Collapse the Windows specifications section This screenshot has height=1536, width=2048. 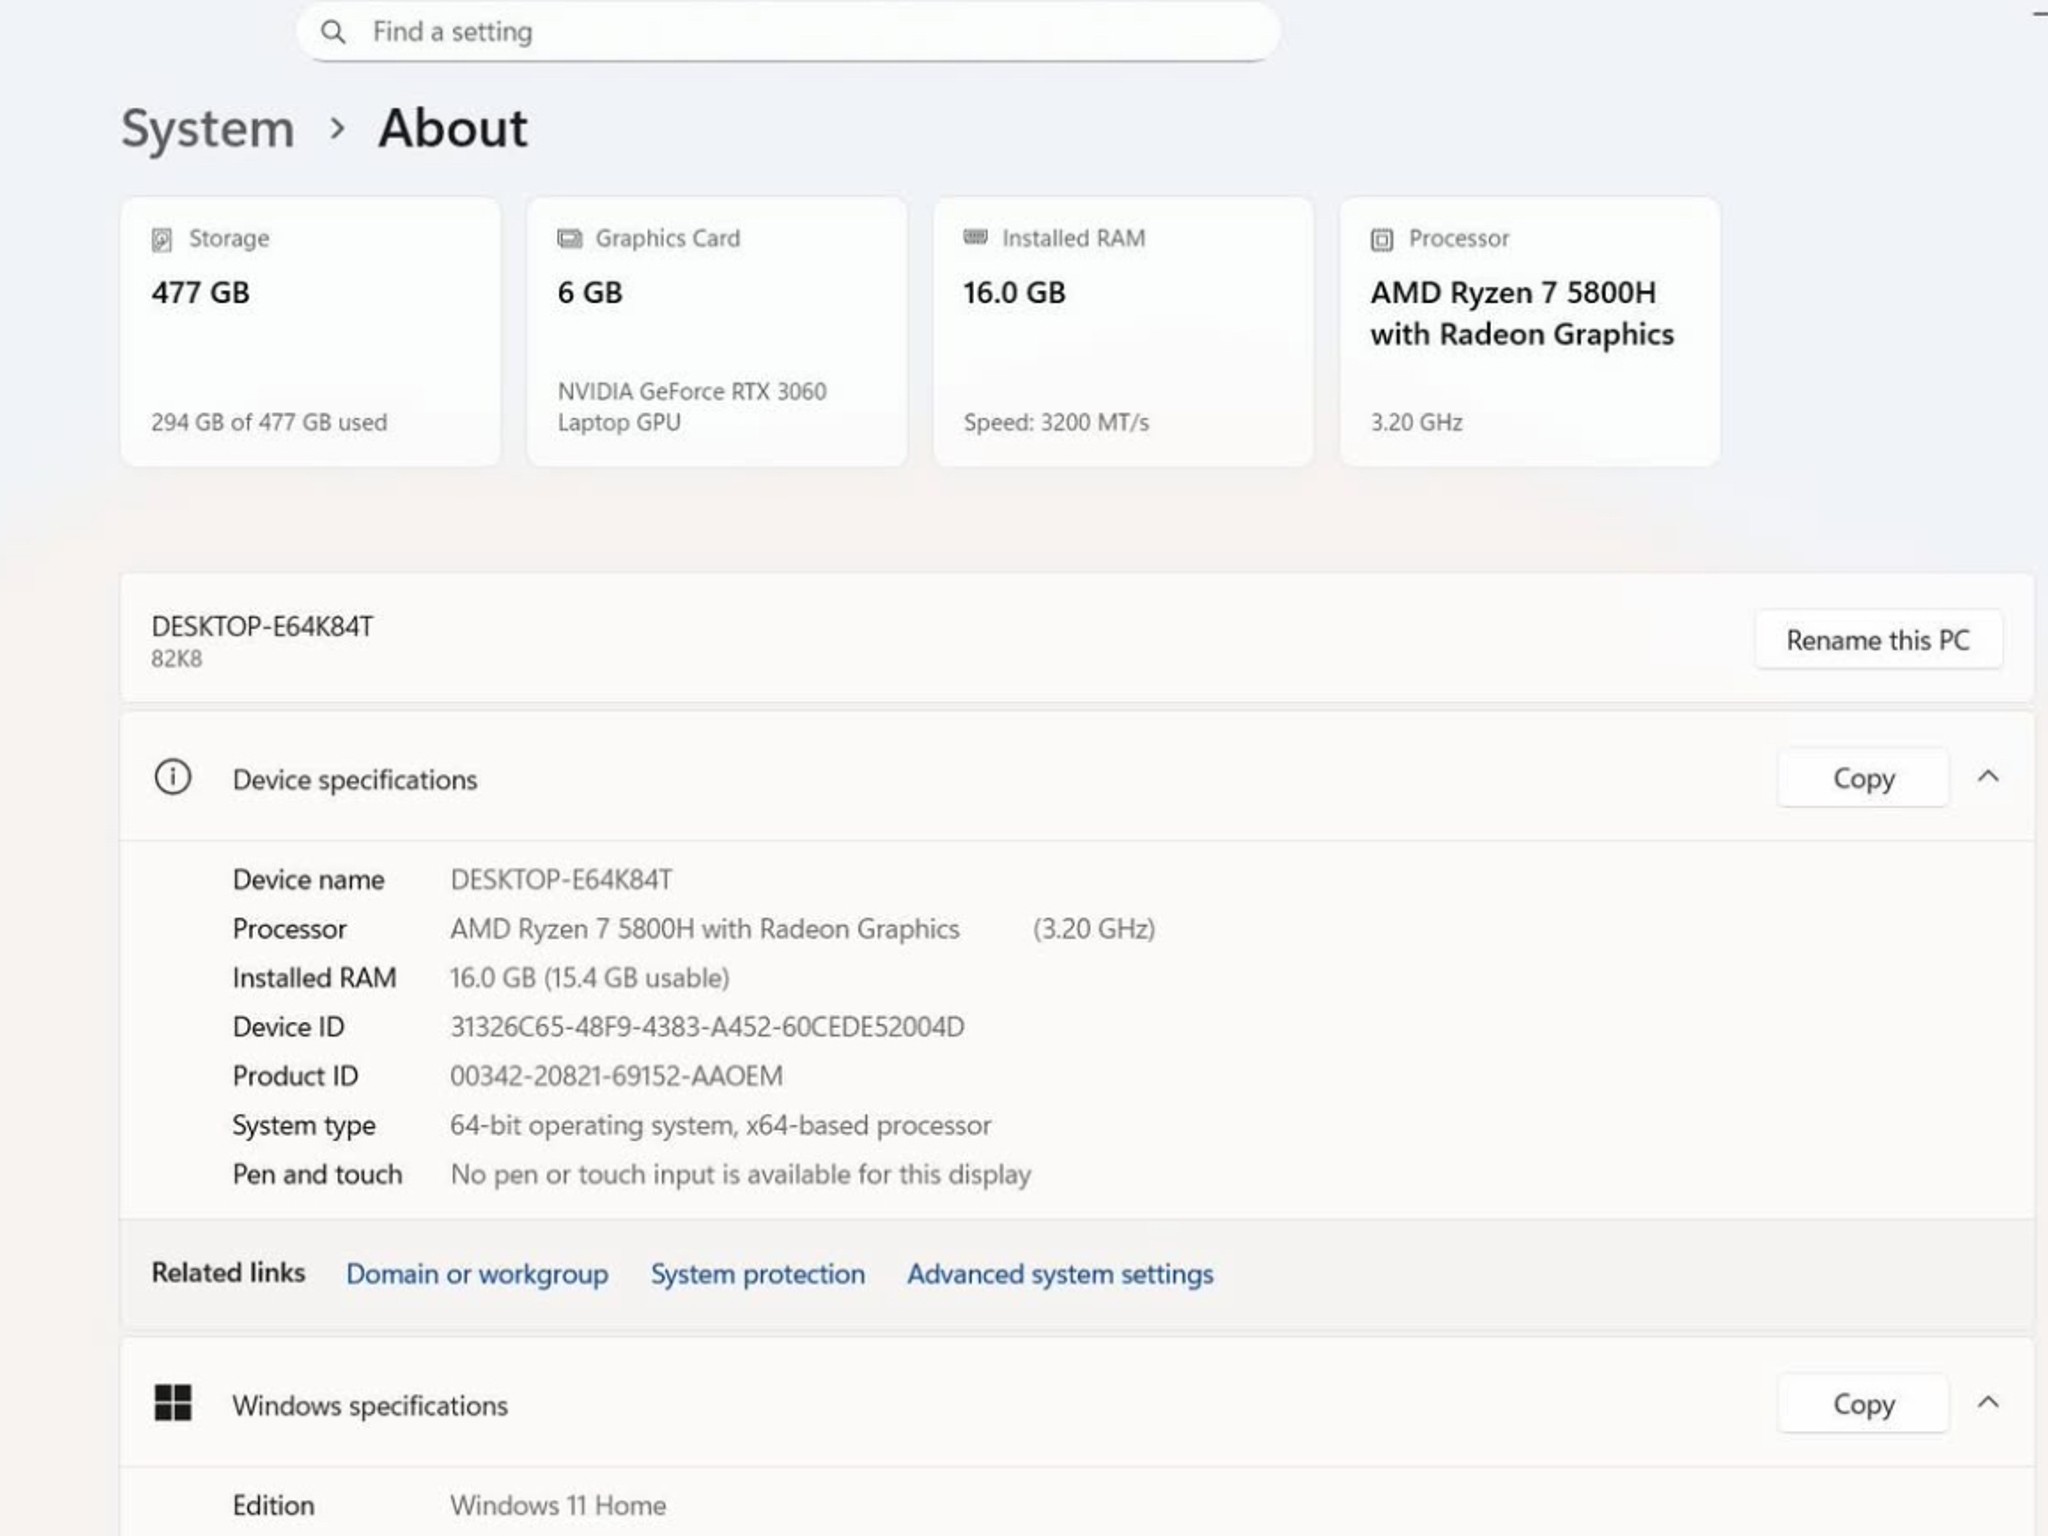[x=1988, y=1403]
